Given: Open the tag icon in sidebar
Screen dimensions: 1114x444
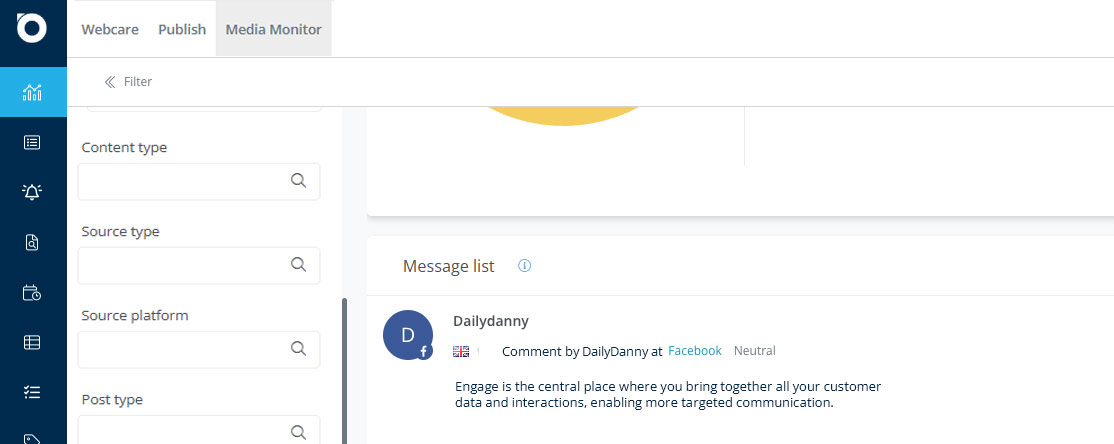Looking at the screenshot, I should pyautogui.click(x=32, y=438).
